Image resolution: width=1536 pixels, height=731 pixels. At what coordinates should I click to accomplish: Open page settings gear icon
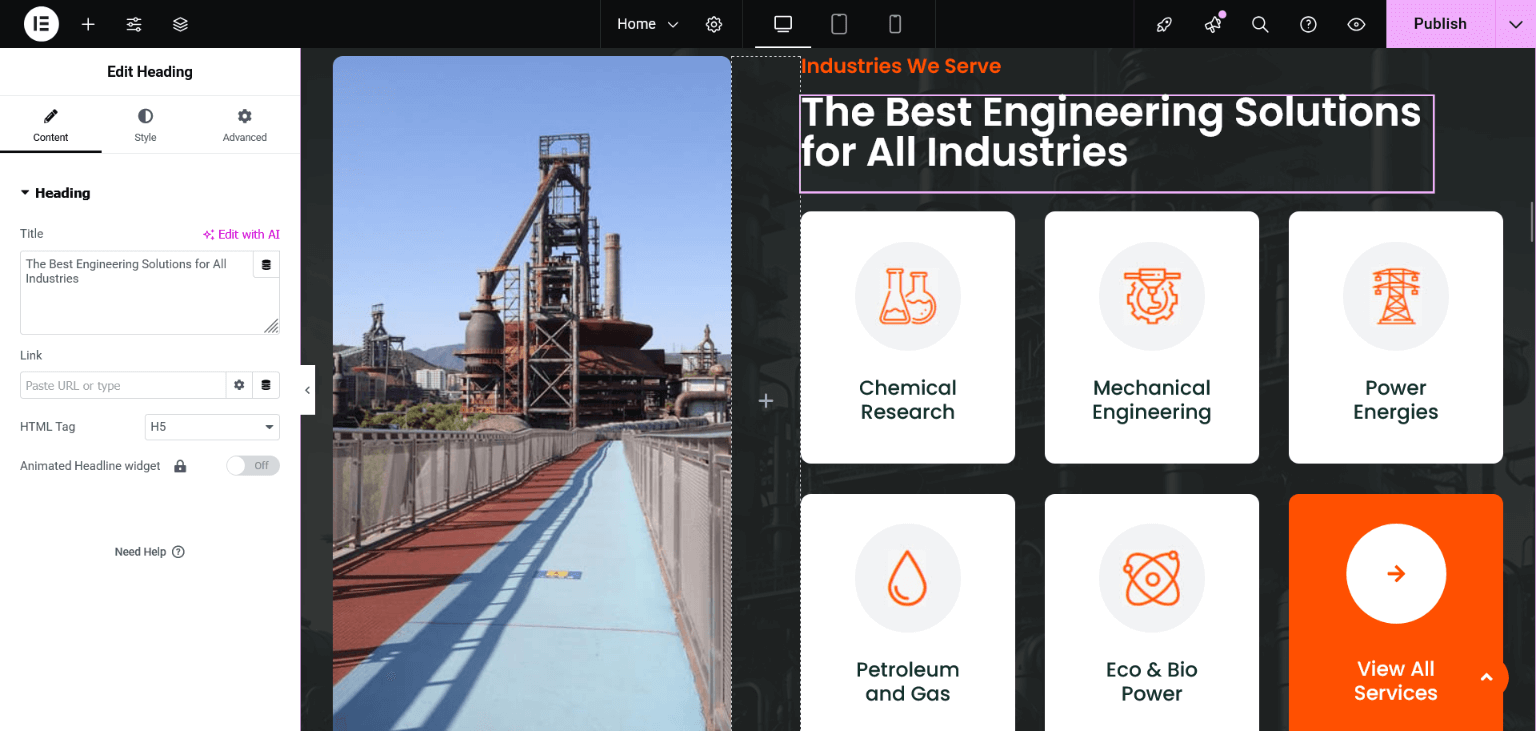click(x=714, y=24)
